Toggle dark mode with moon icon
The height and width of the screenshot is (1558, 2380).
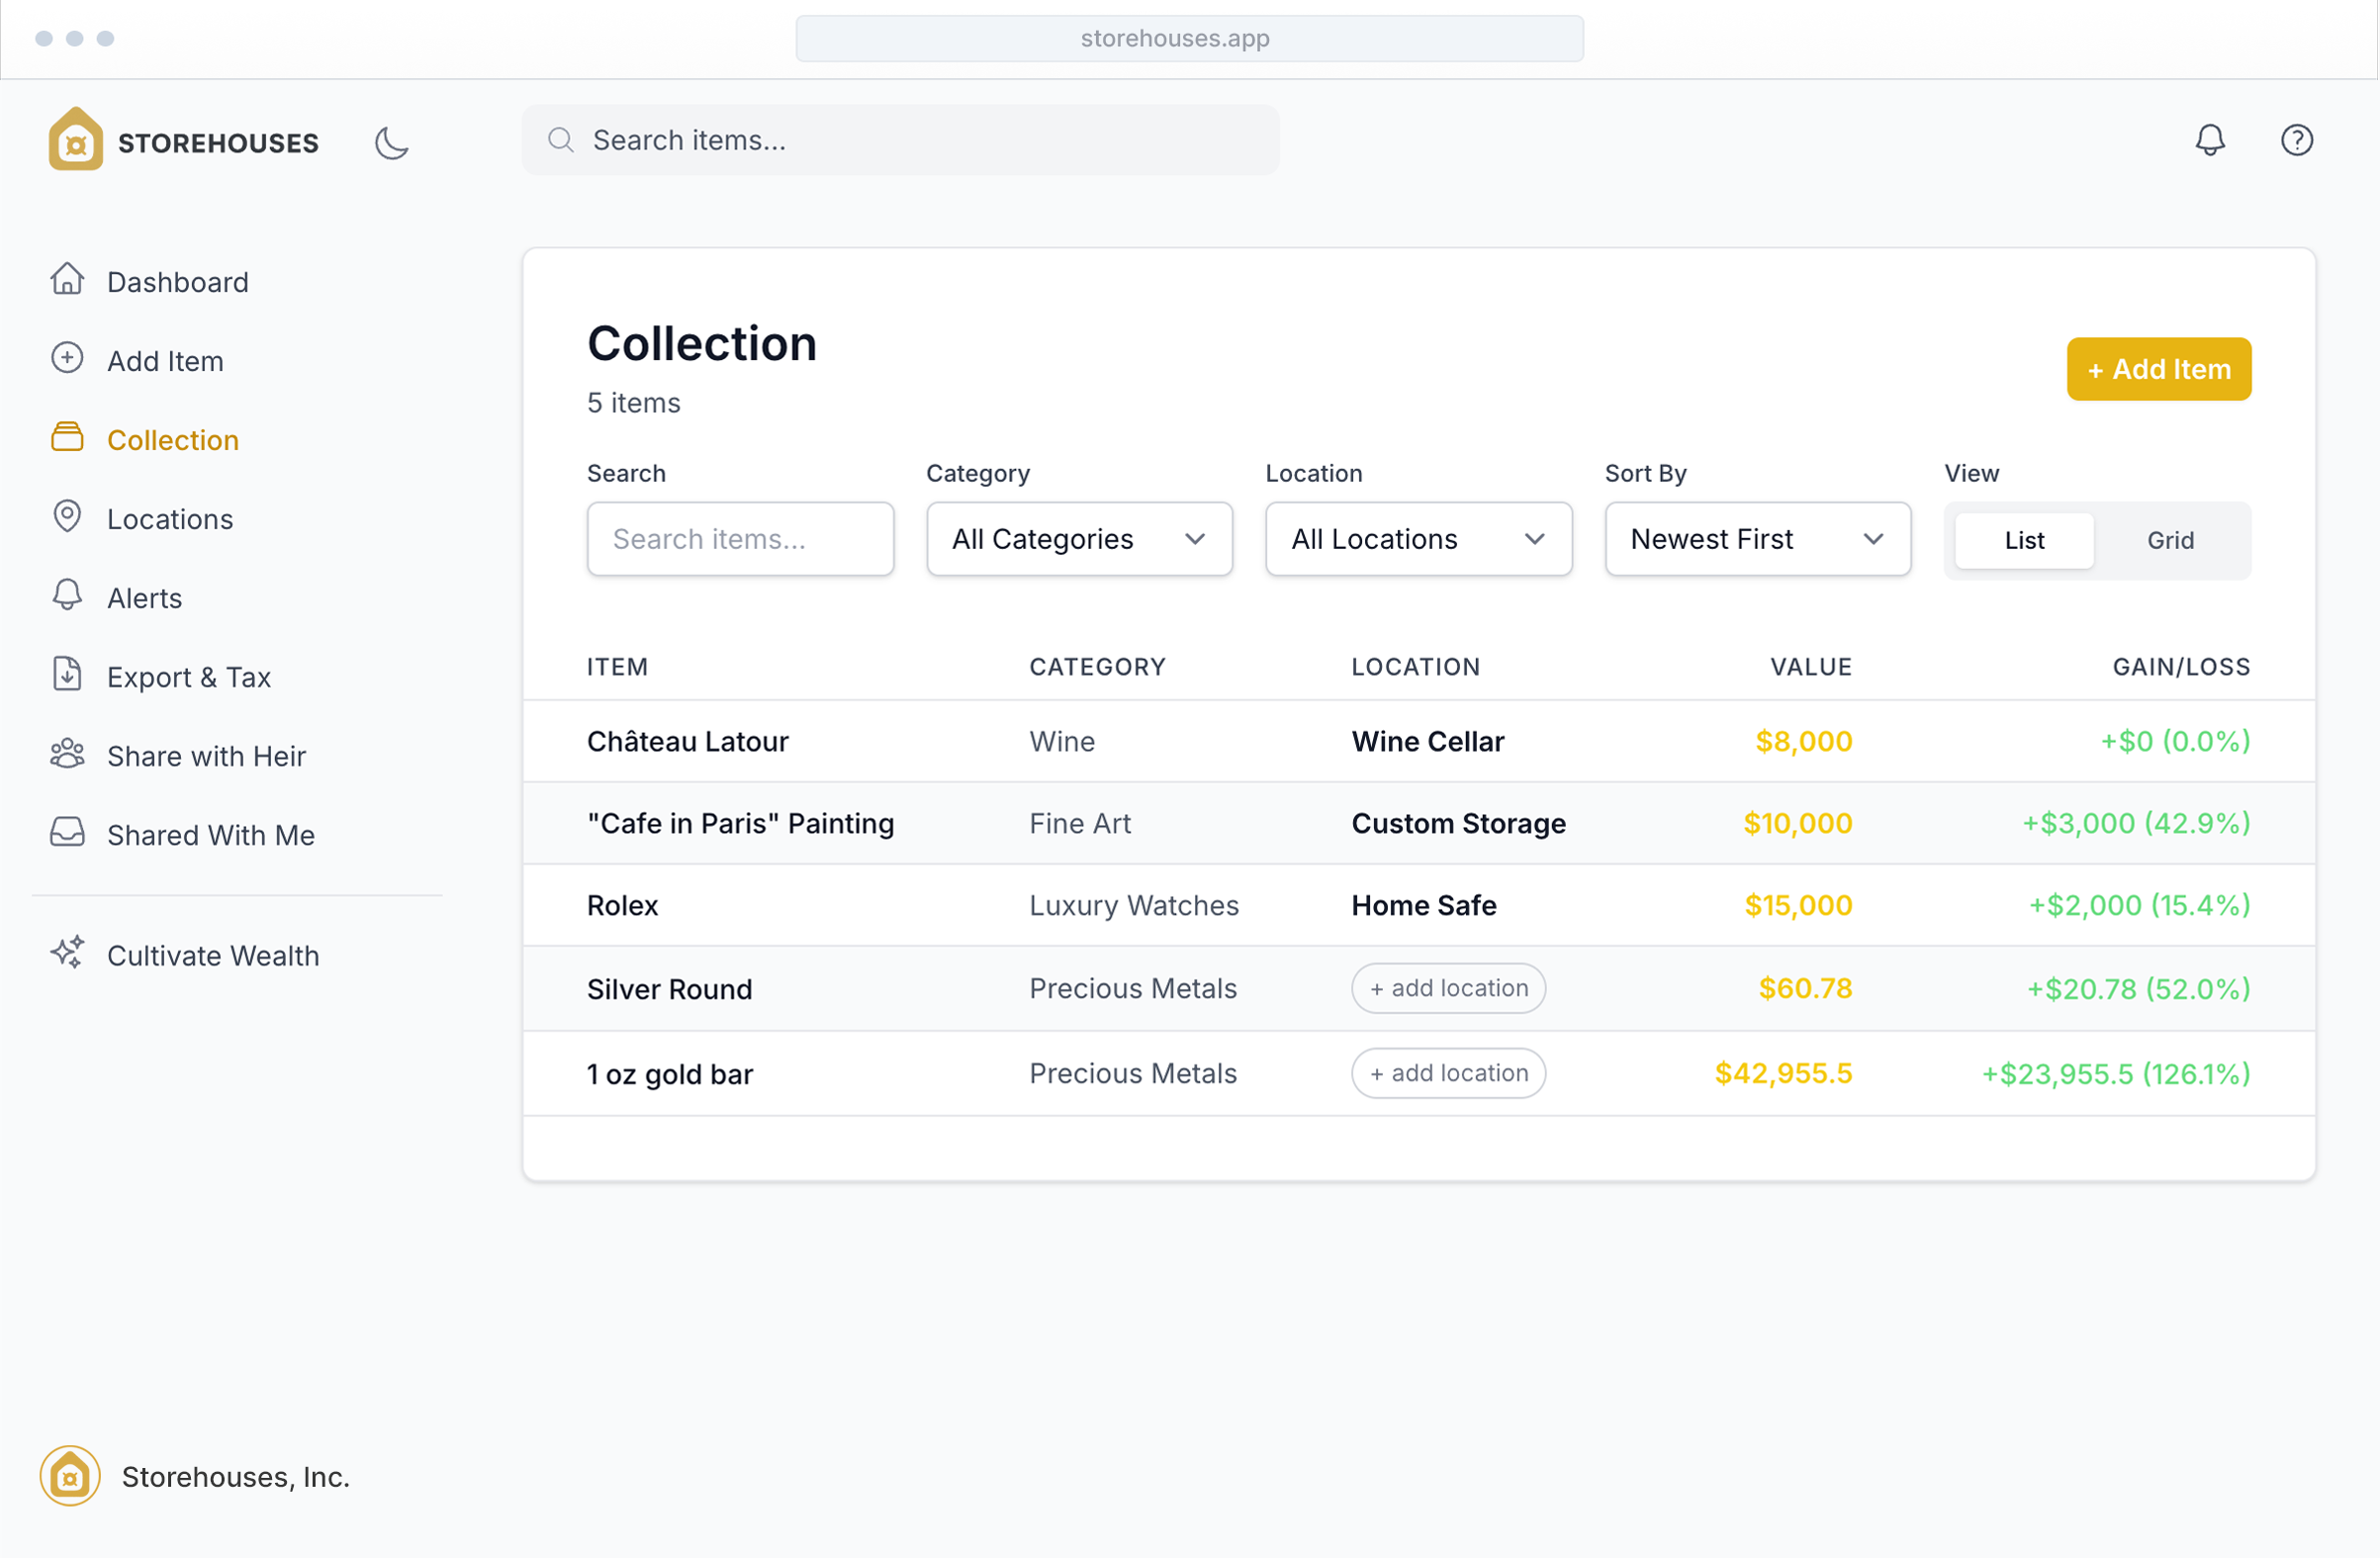(391, 142)
